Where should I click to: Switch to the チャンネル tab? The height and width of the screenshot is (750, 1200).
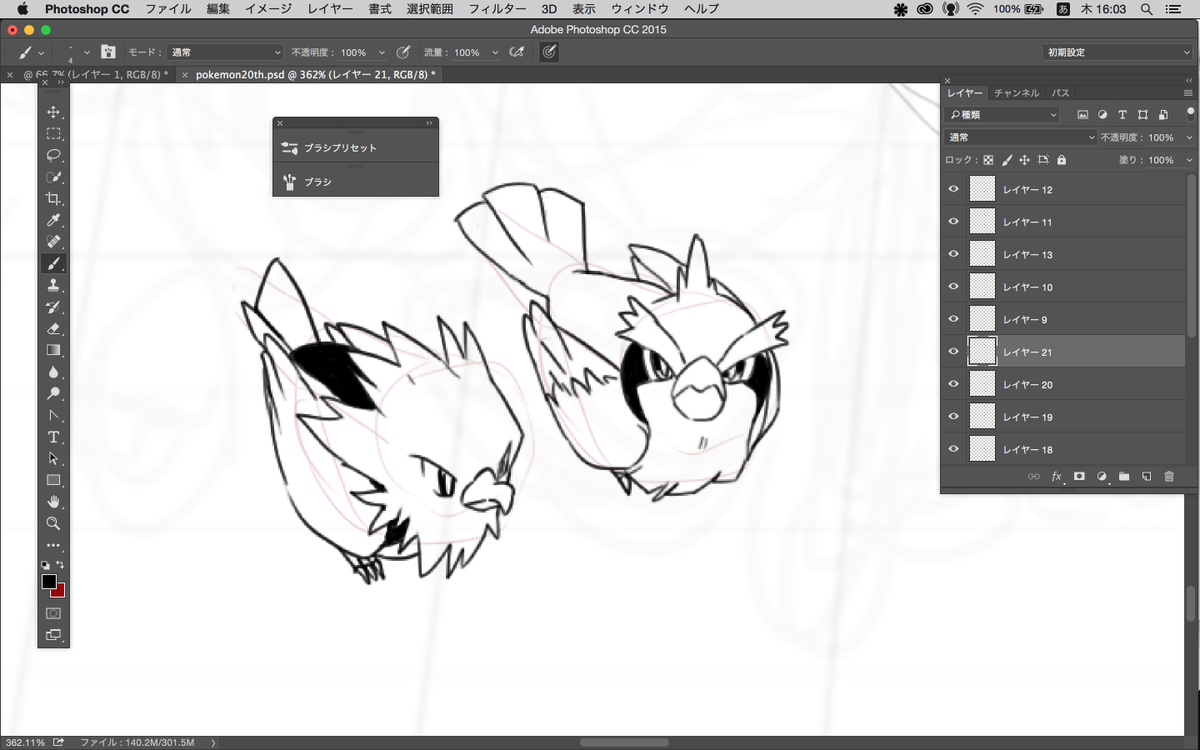coord(1017,93)
